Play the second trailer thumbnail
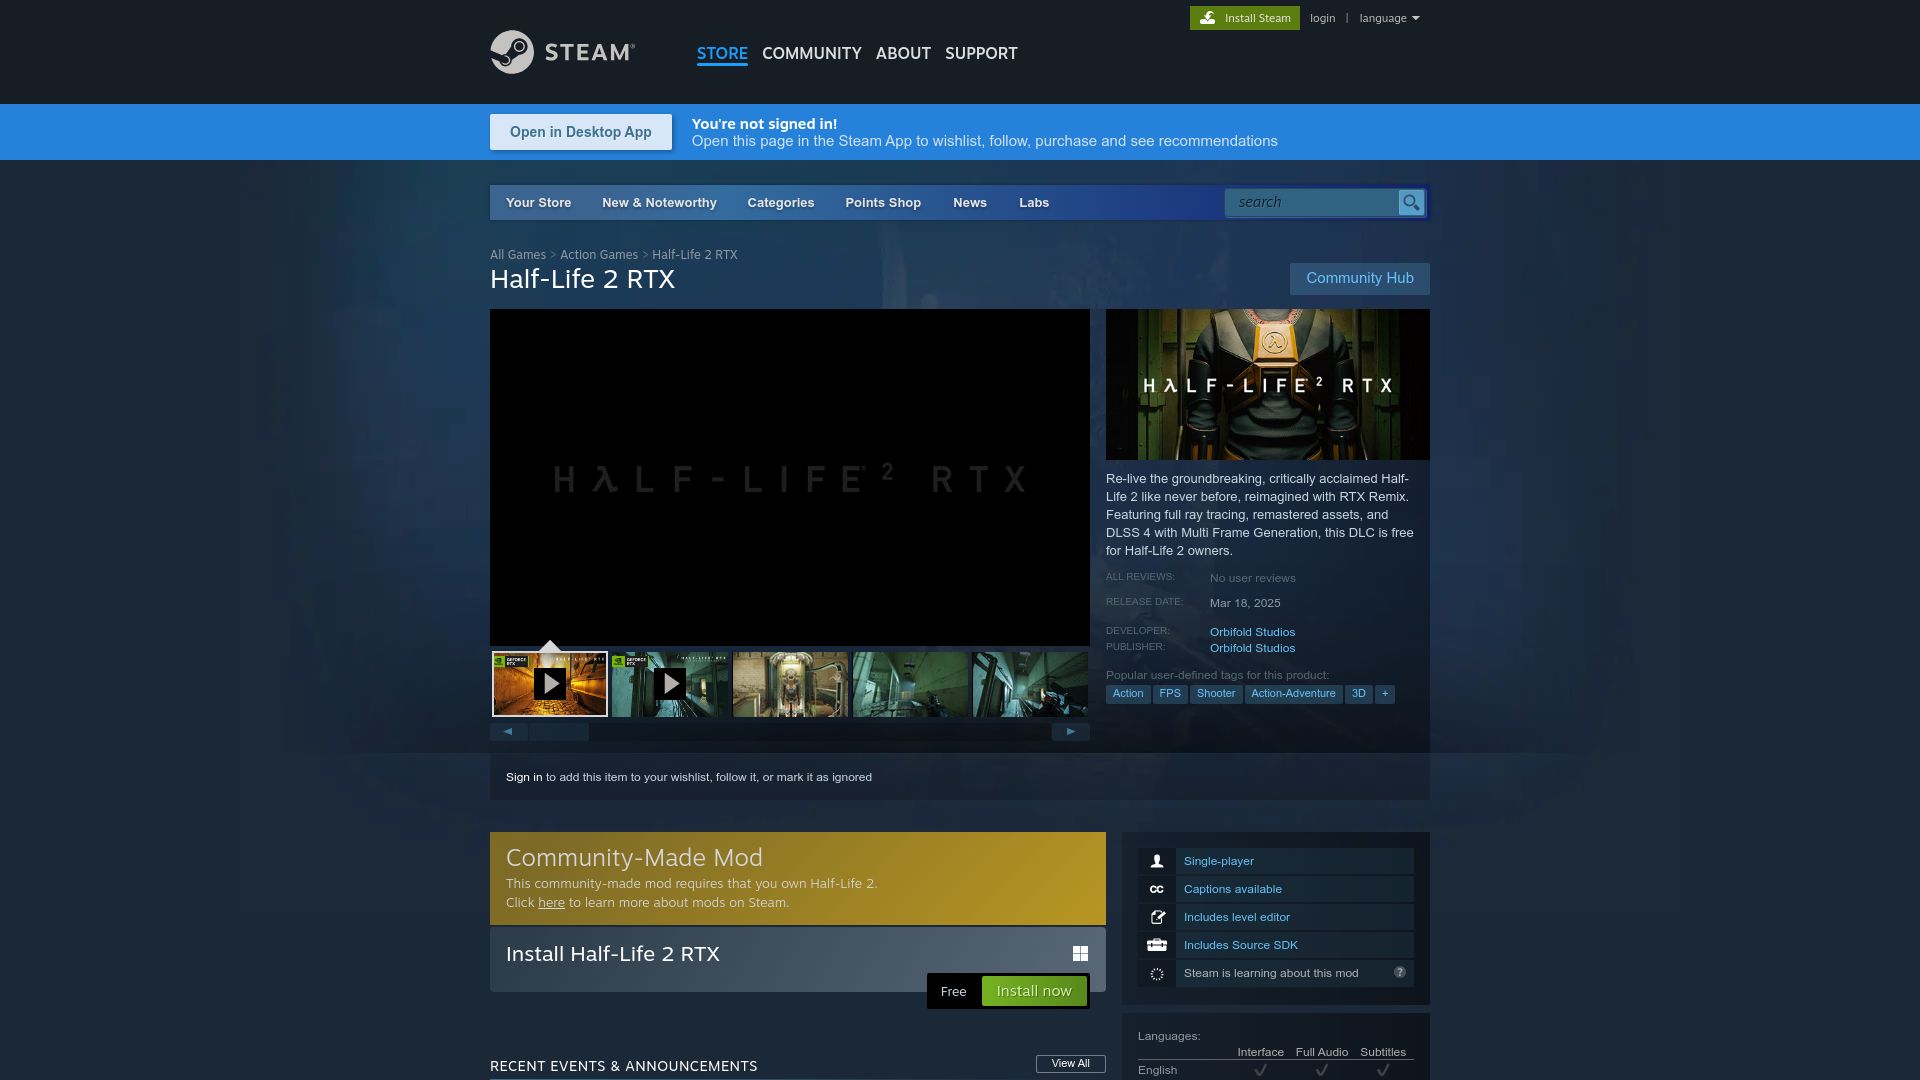Screen dimensions: 1920x1080 point(670,684)
